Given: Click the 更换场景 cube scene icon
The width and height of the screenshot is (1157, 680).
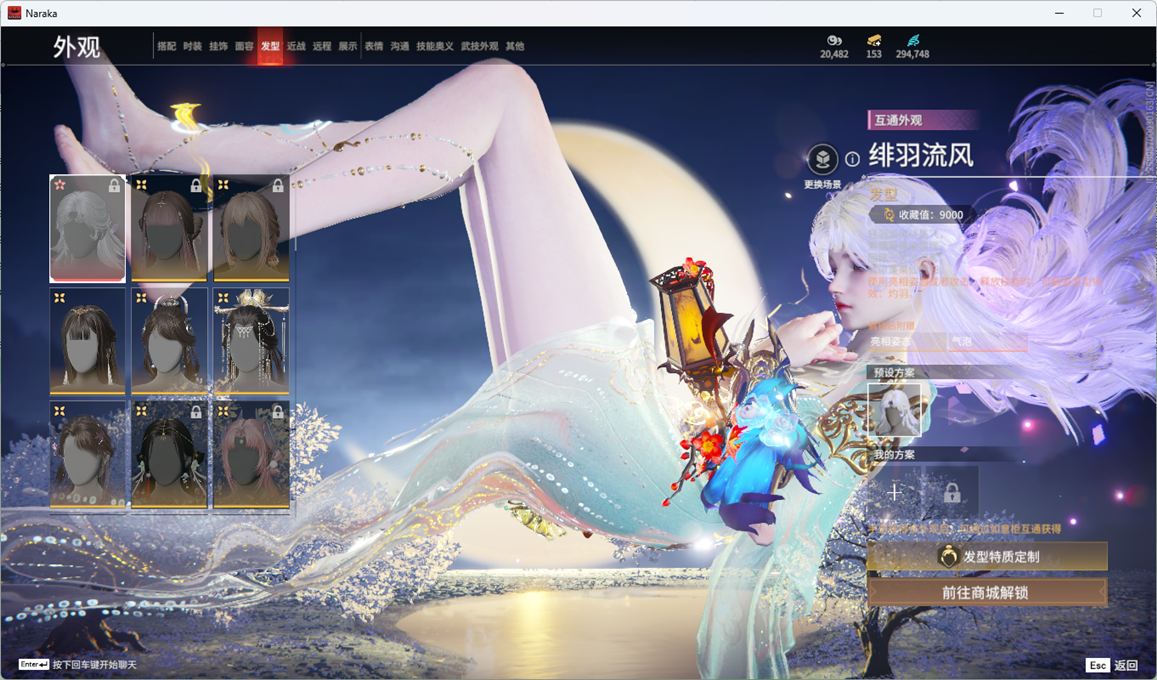Looking at the screenshot, I should click(822, 159).
